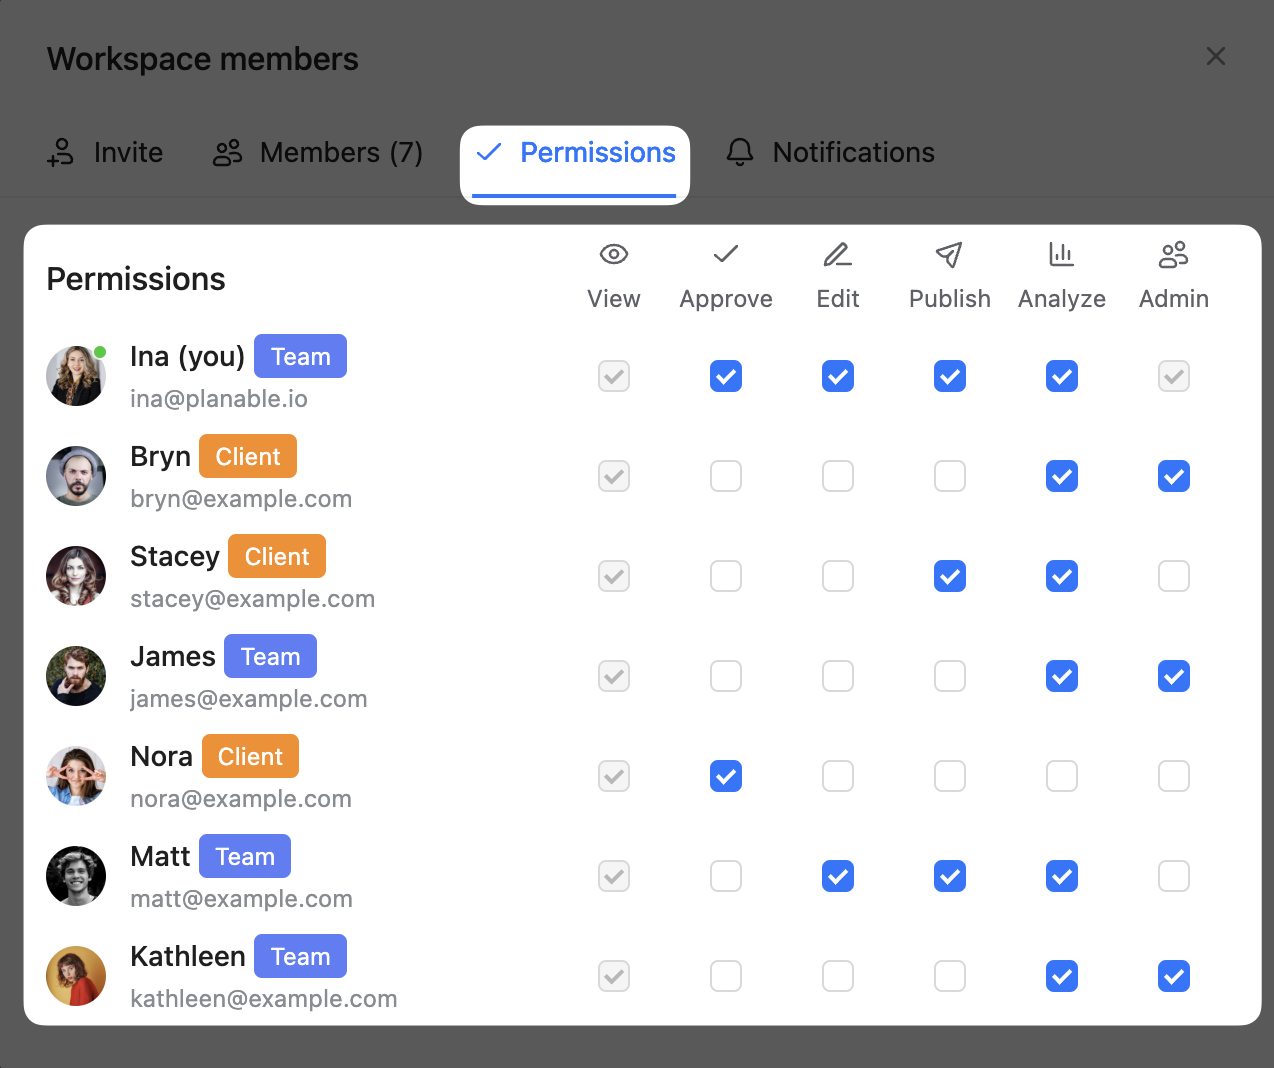
Task: Click the people icon above Admin
Action: [x=1173, y=255]
